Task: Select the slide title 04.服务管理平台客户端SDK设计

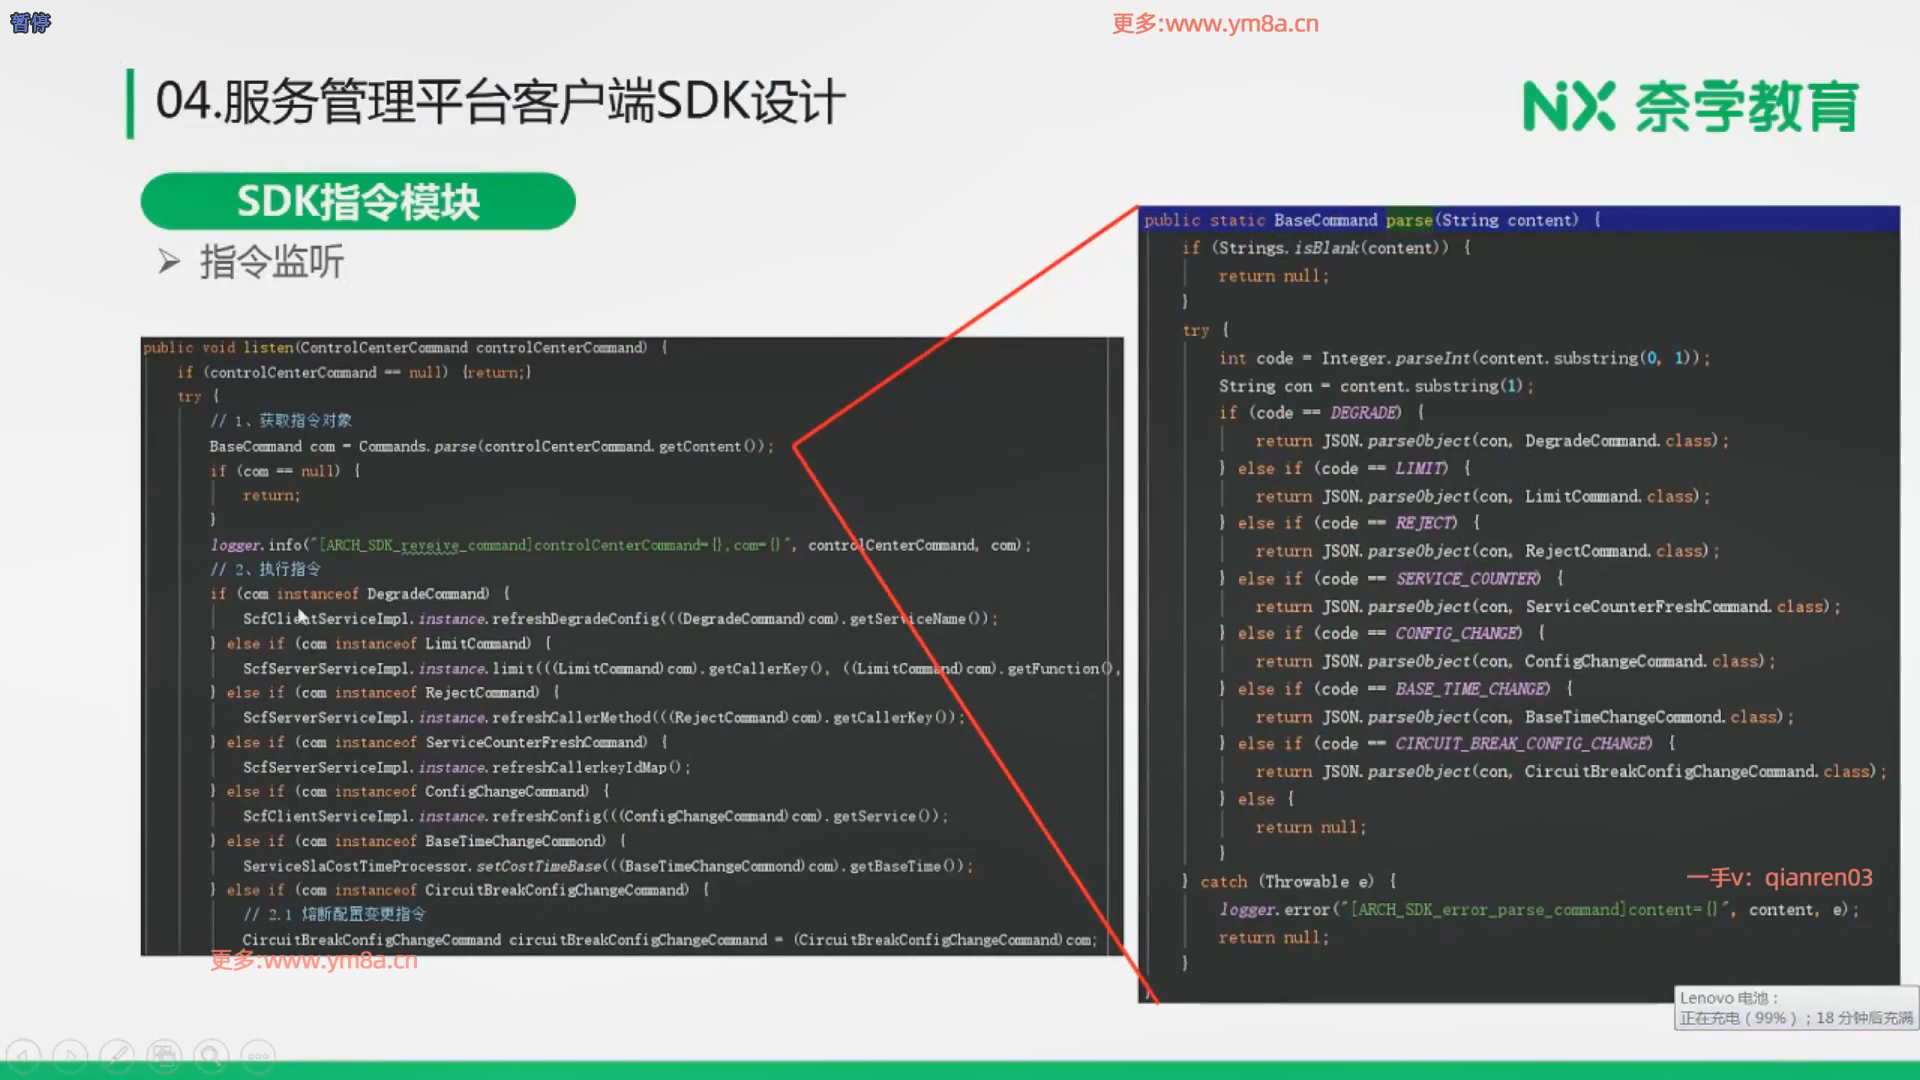Action: coord(500,102)
